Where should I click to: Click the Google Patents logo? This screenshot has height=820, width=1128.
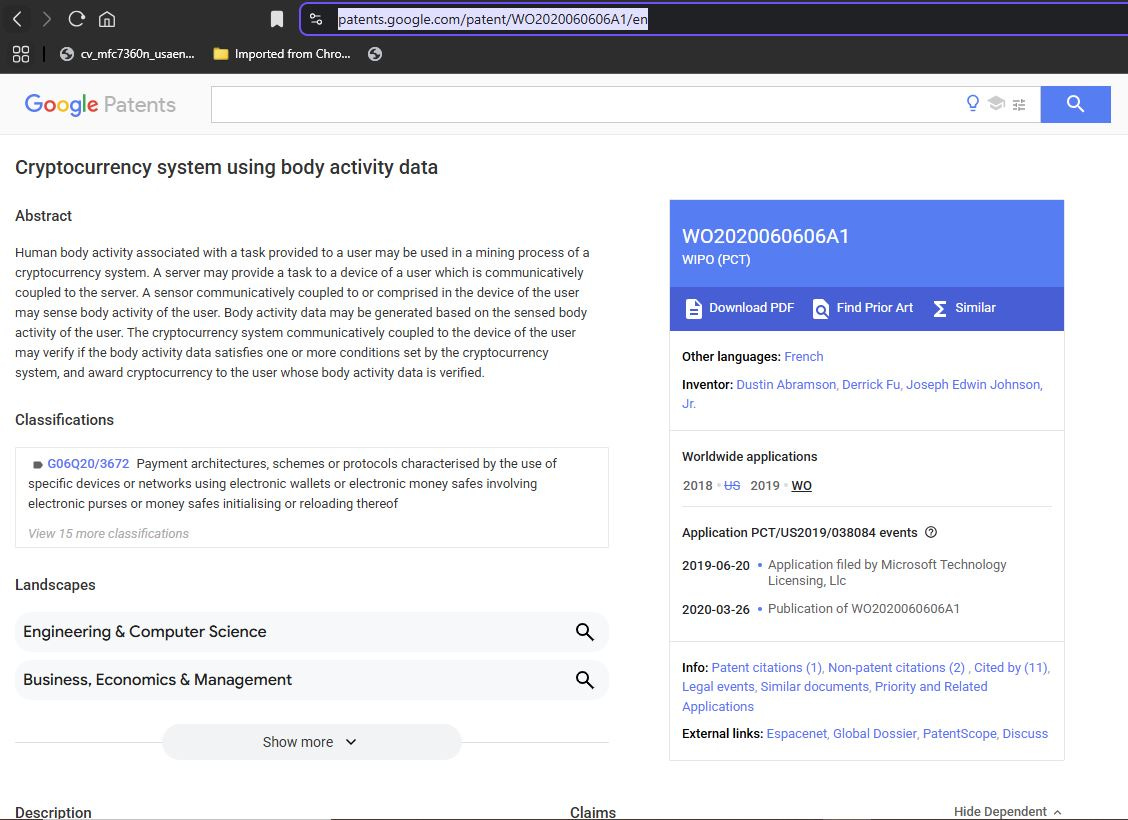100,104
